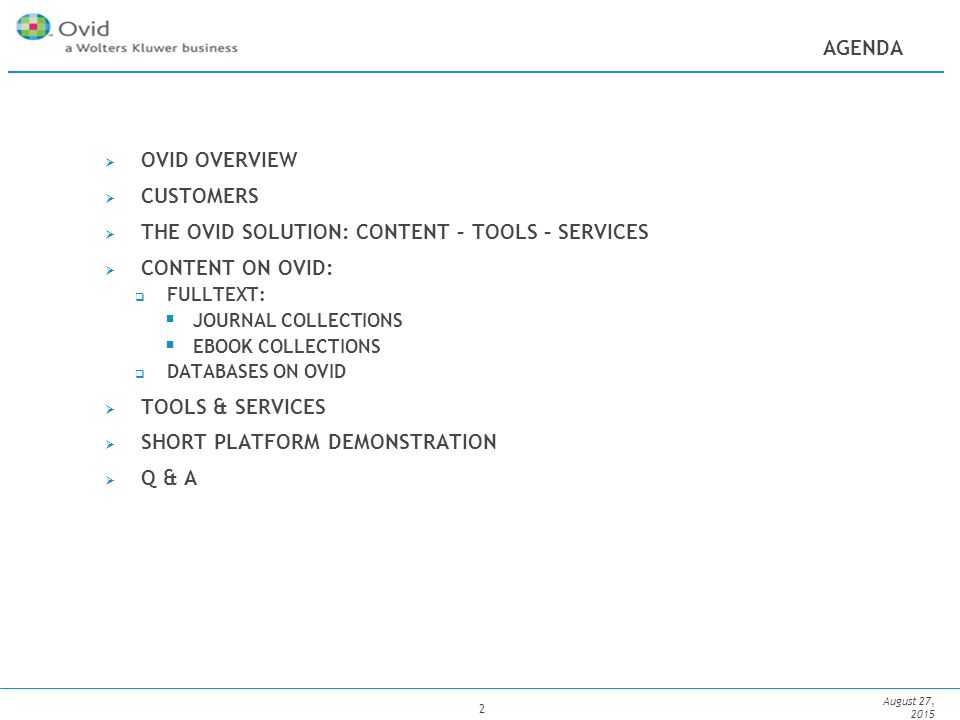Screen dimensions: 960x720
Task: Select the 'CONTENT ON OVID:' line
Action: 237,268
